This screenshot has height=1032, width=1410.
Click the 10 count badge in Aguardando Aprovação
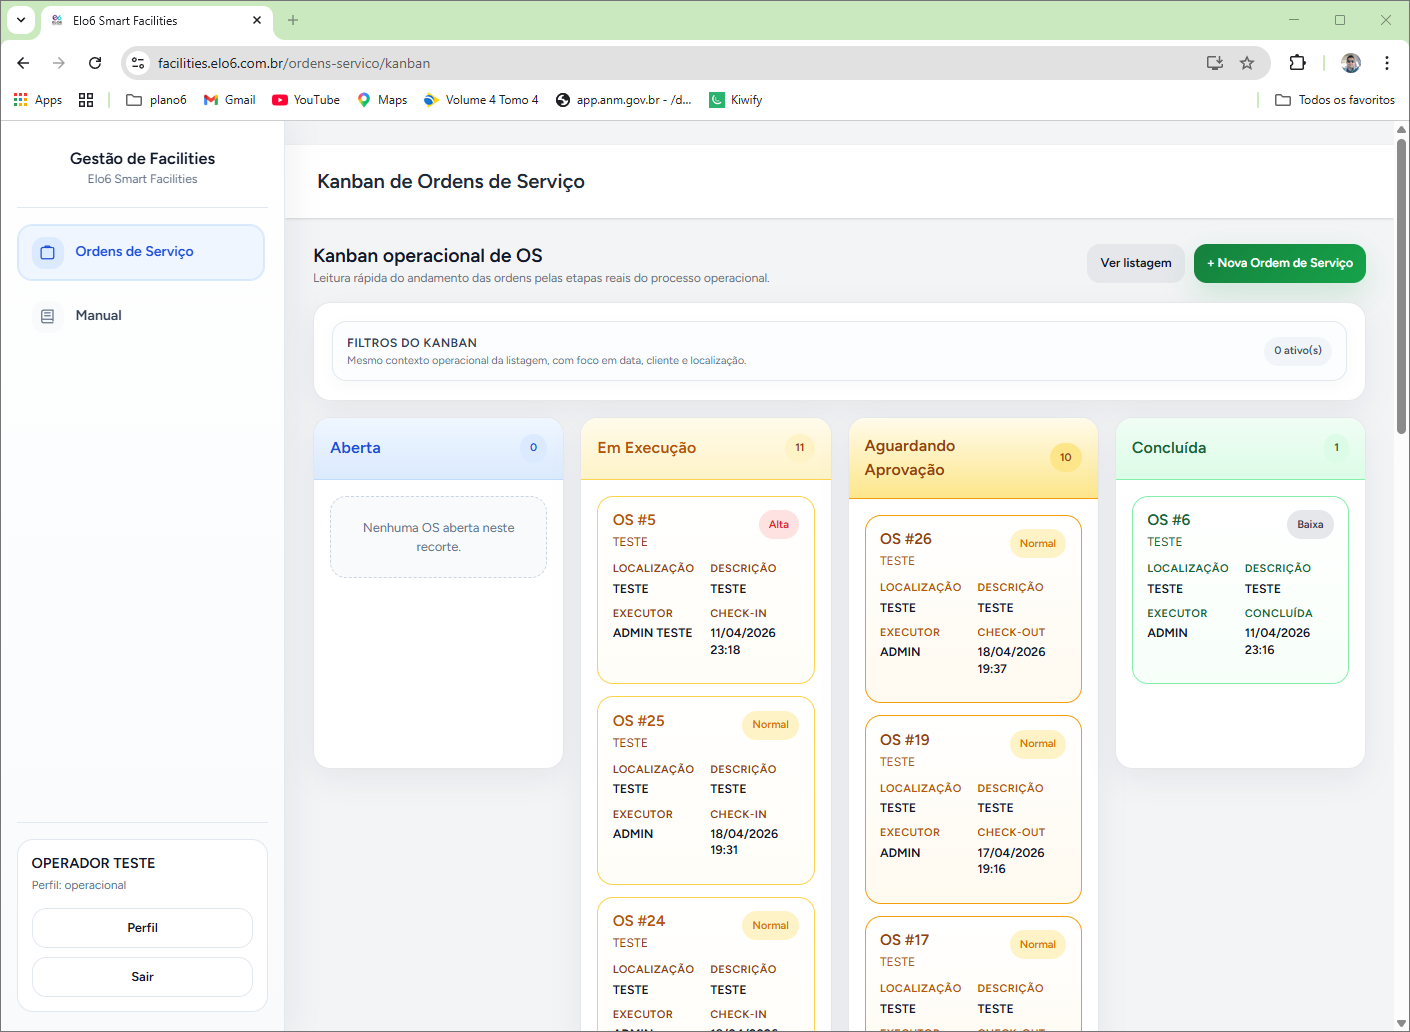click(x=1066, y=458)
